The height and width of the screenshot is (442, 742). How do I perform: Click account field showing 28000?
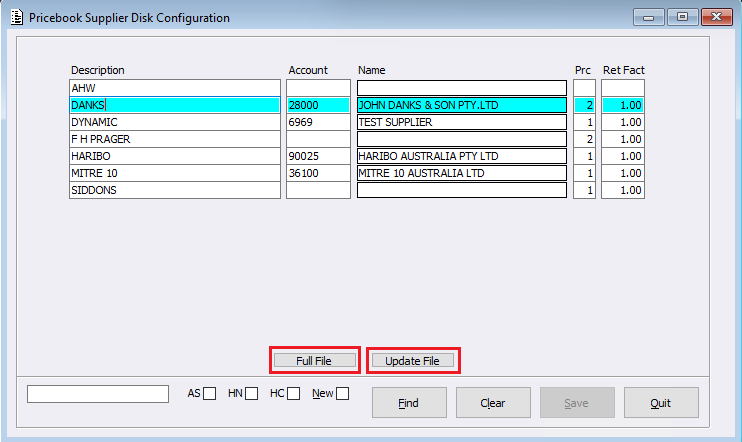(x=318, y=105)
